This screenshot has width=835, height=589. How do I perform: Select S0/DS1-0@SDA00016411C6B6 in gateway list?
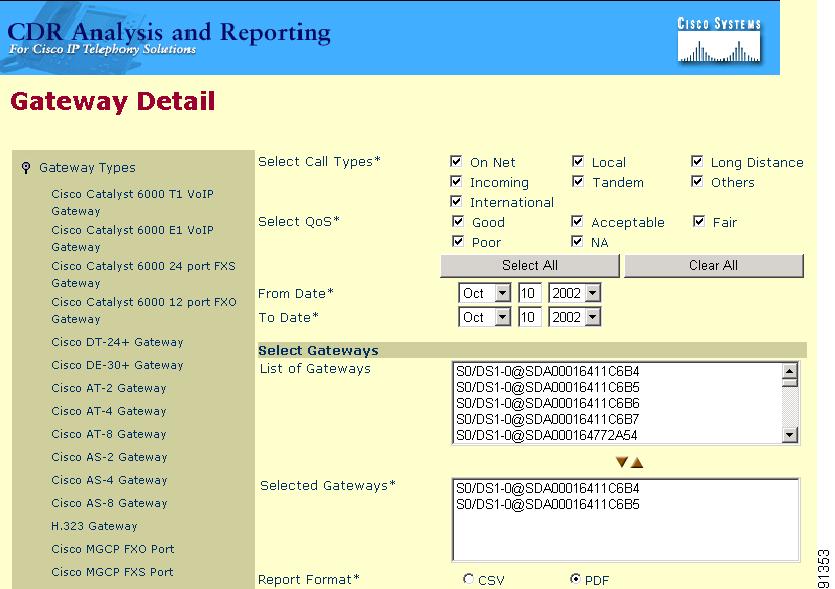coord(547,403)
